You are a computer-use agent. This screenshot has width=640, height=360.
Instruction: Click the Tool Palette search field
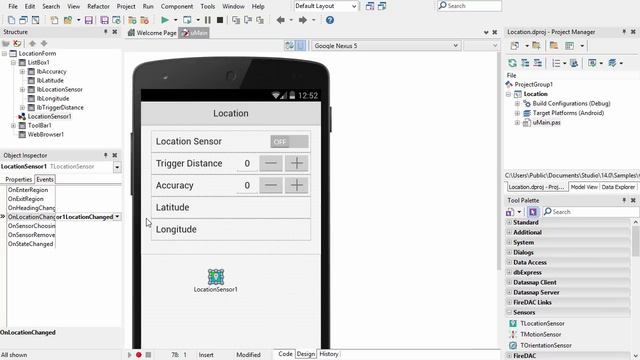pyautogui.click(x=591, y=212)
